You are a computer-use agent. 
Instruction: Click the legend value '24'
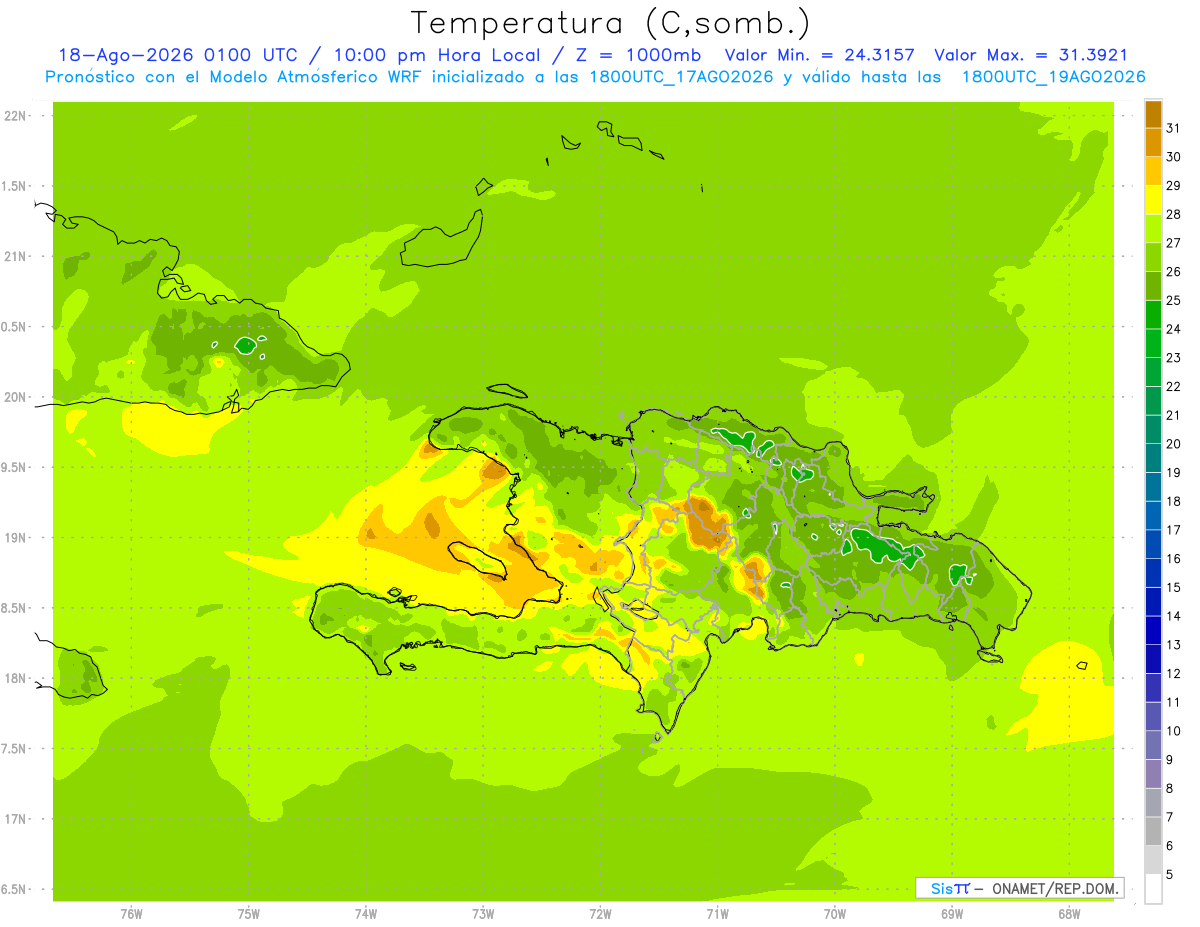[x=1173, y=329]
